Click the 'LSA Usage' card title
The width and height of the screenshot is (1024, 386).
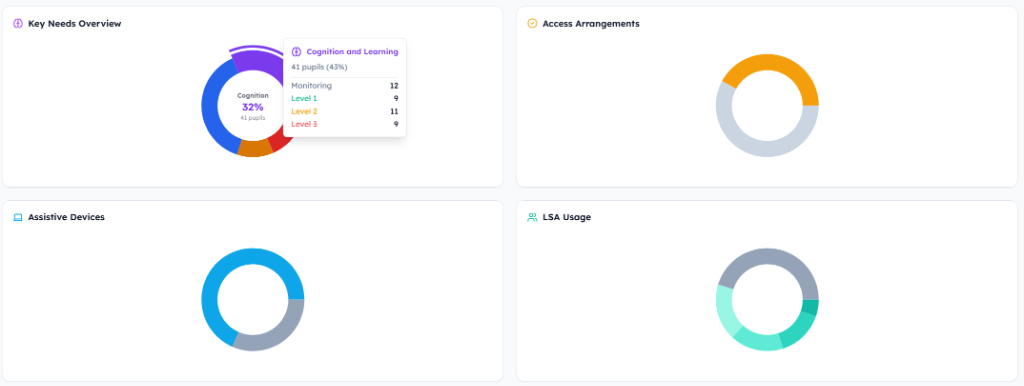[567, 217]
